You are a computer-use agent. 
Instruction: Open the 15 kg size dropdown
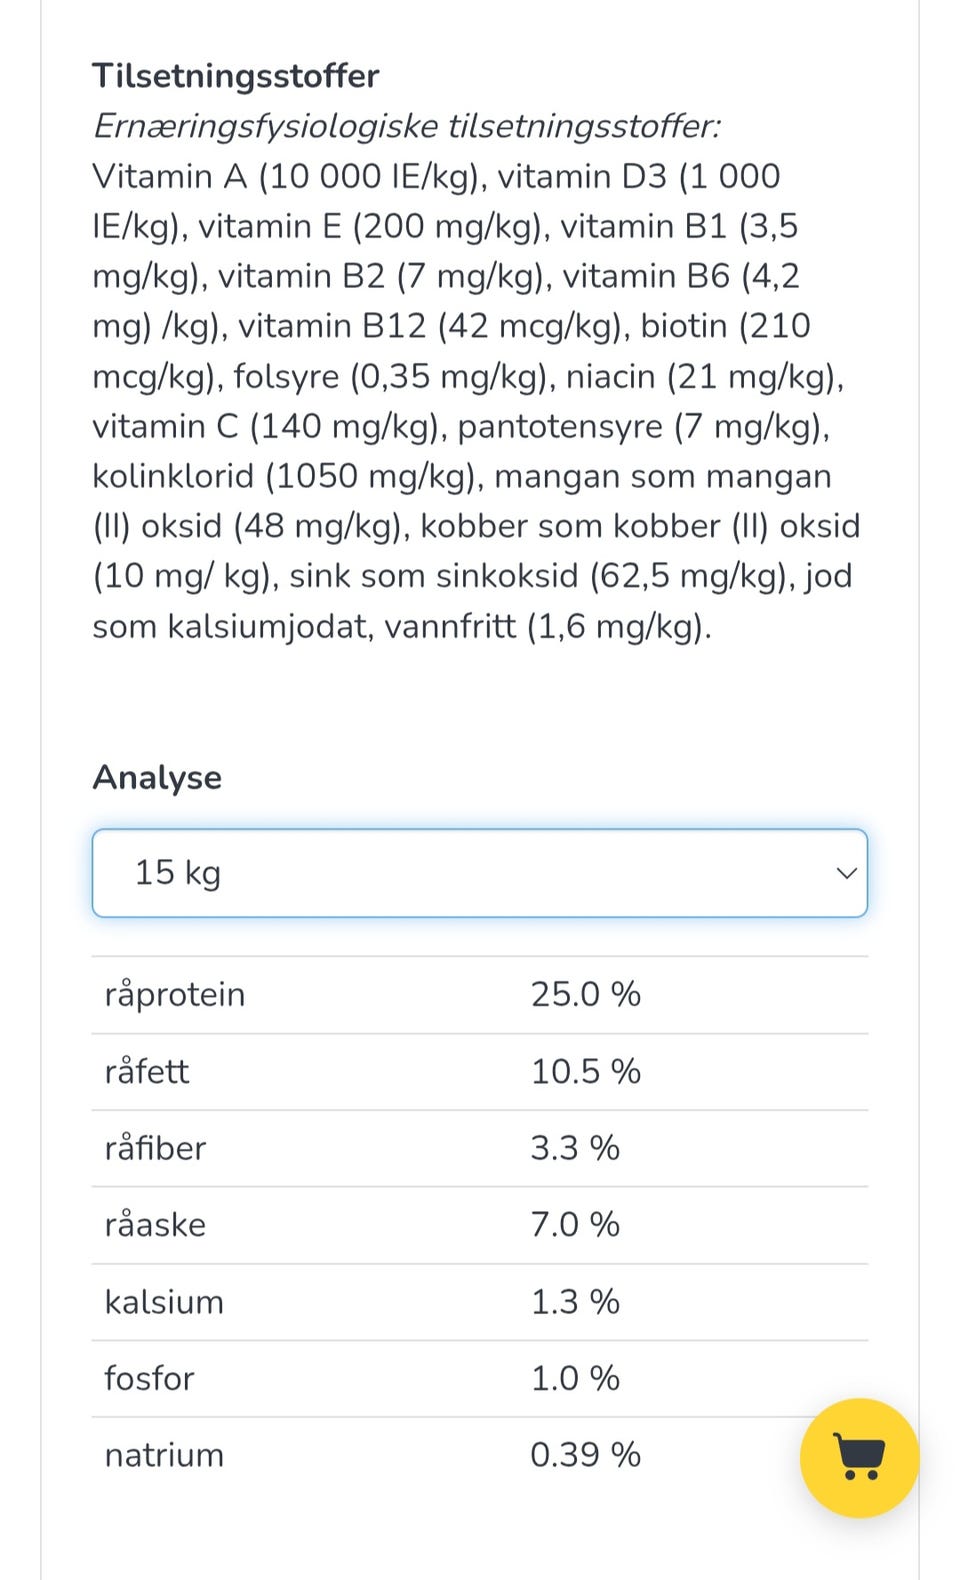(480, 873)
